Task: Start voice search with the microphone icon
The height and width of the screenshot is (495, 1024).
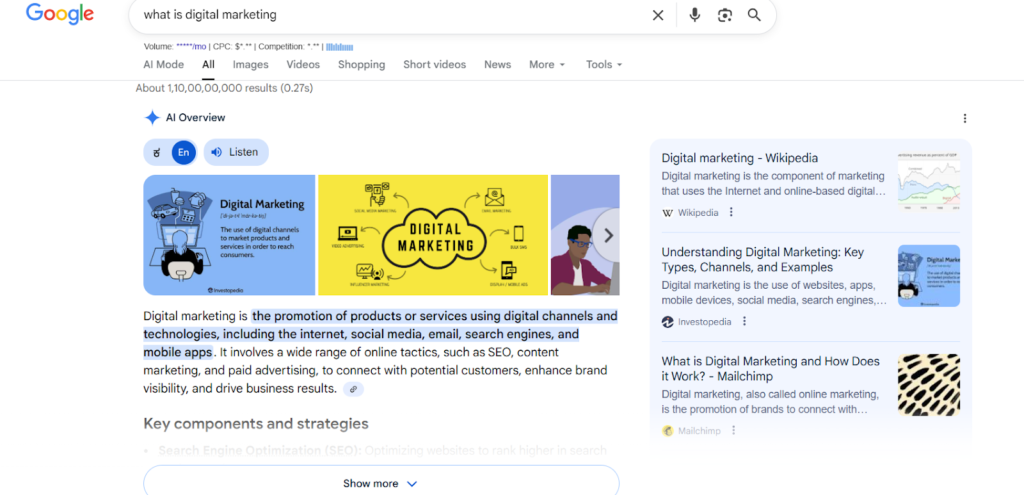Action: click(x=695, y=15)
